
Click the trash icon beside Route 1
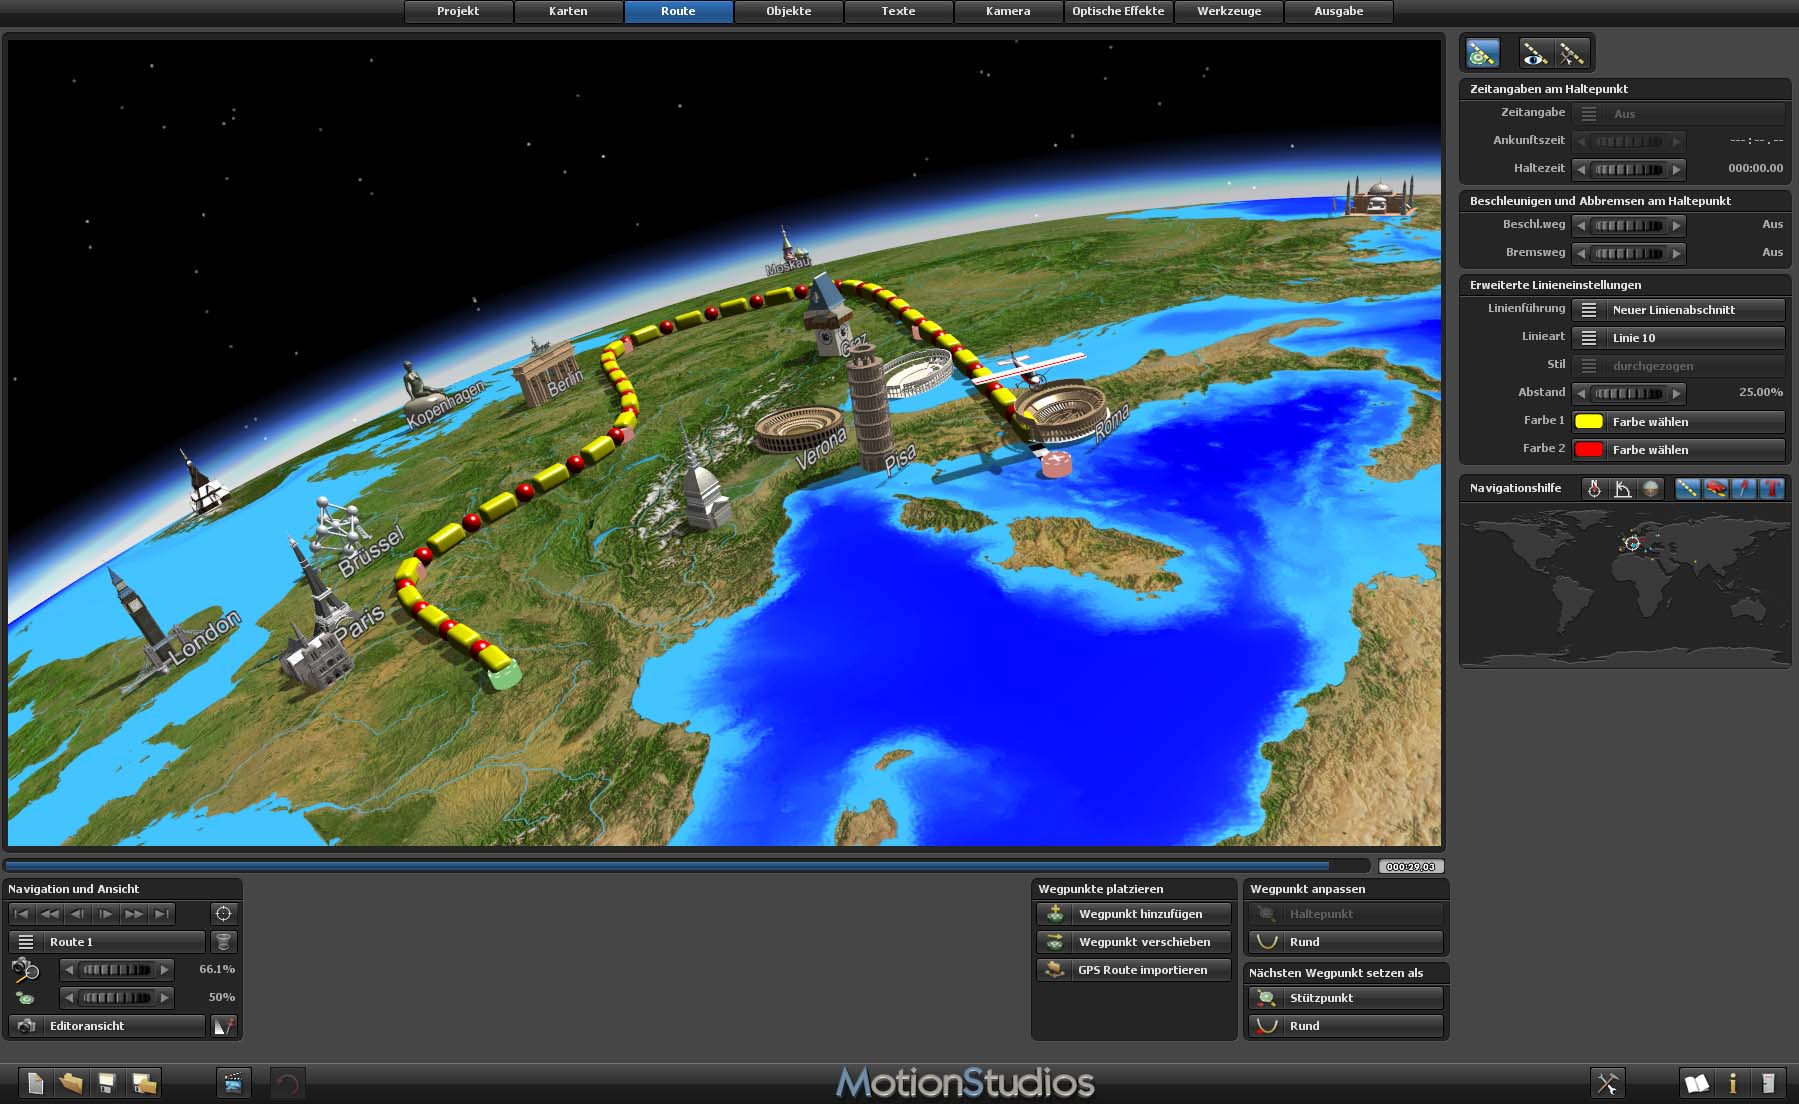tap(223, 942)
